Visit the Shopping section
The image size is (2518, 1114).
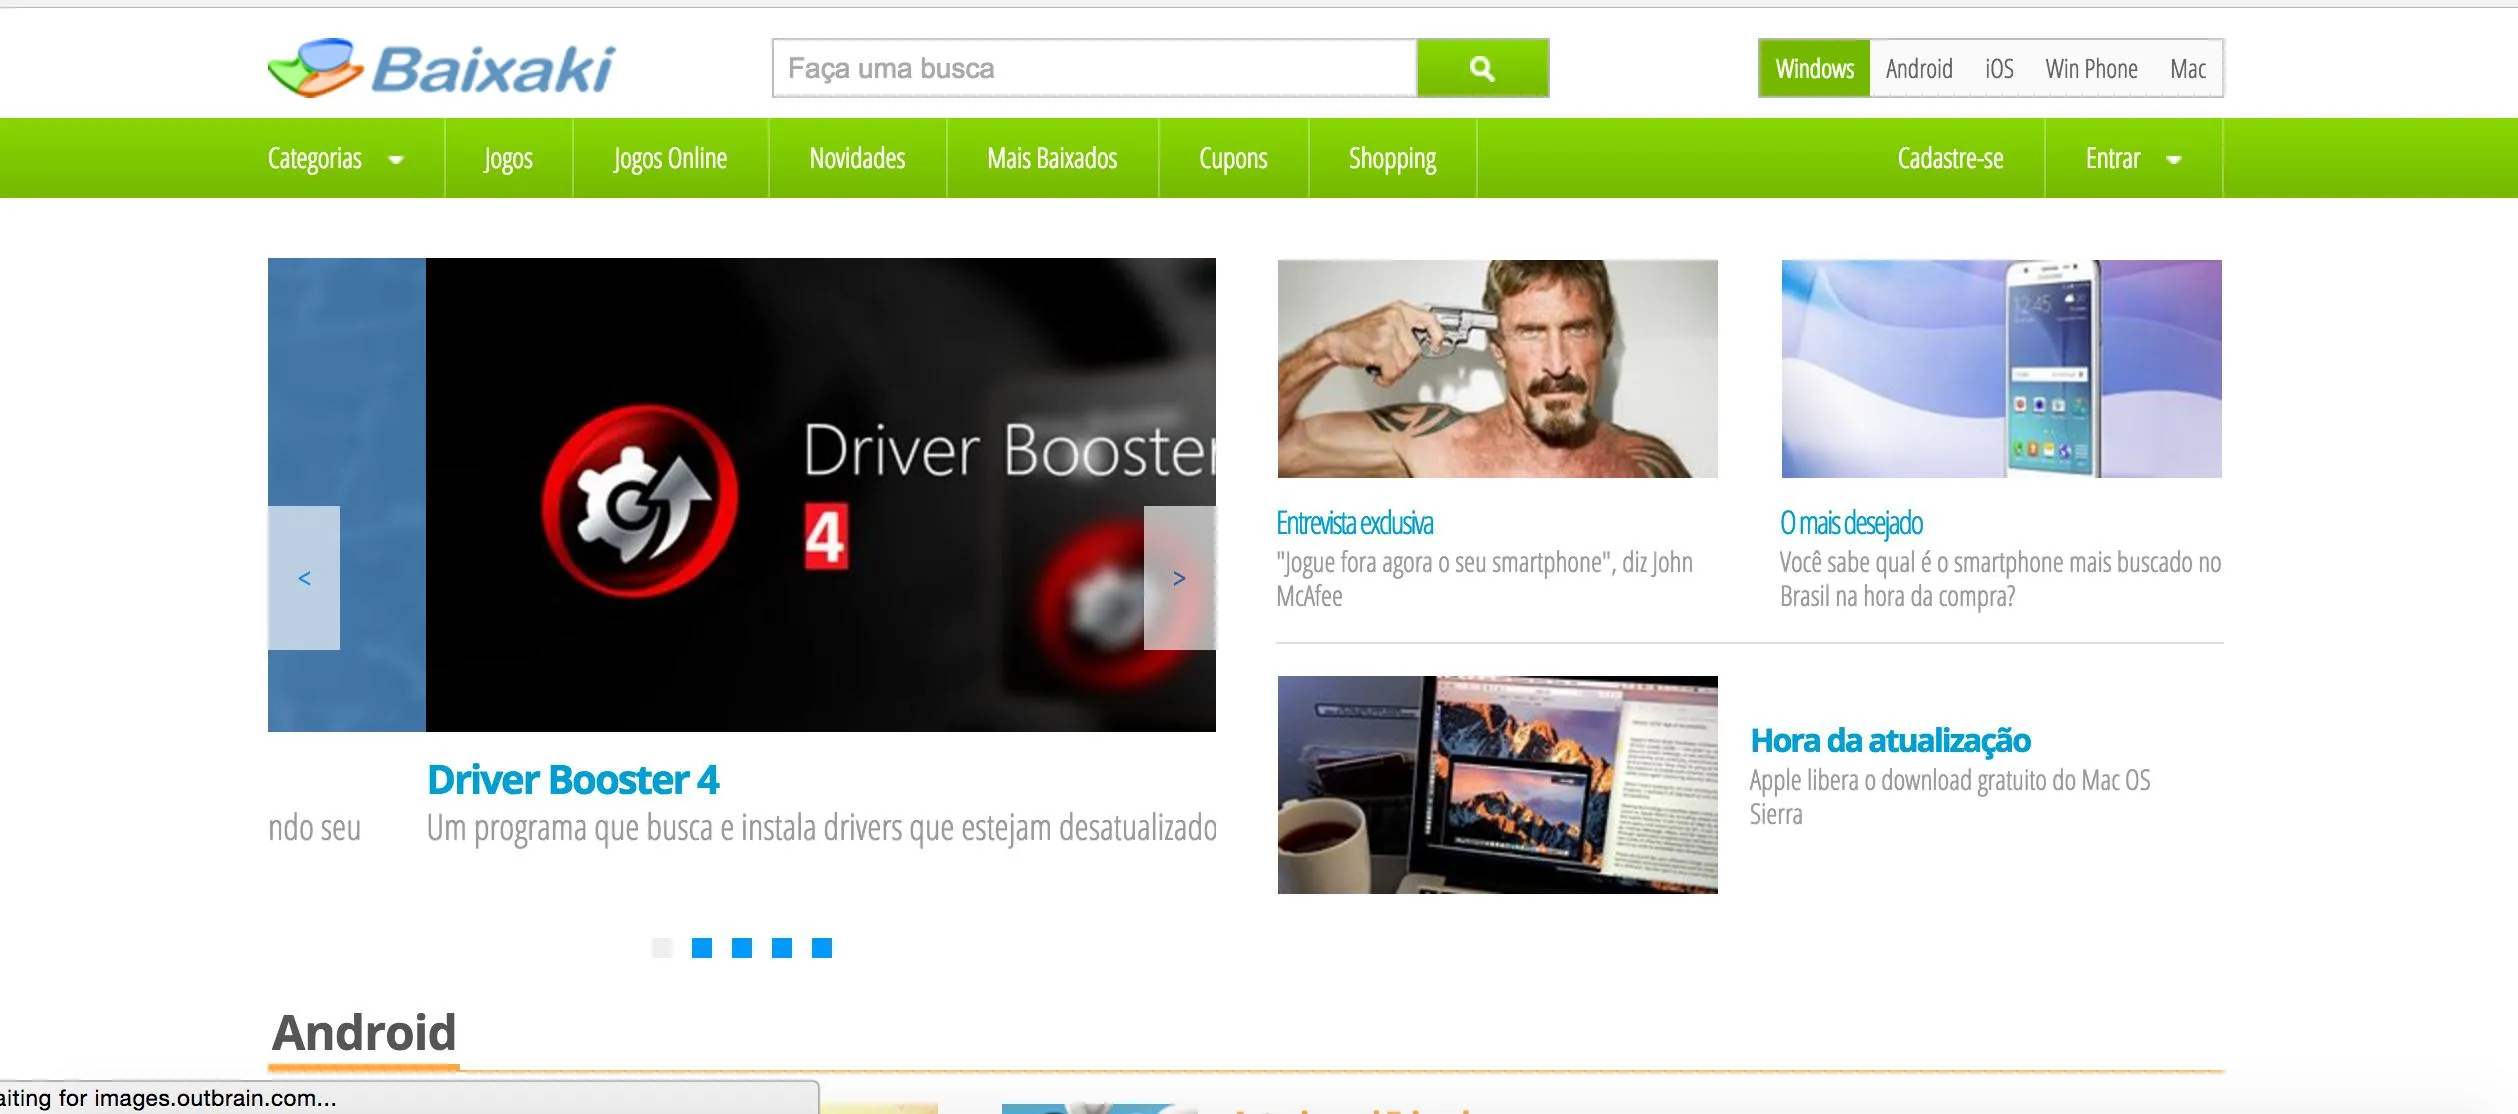coord(1392,158)
